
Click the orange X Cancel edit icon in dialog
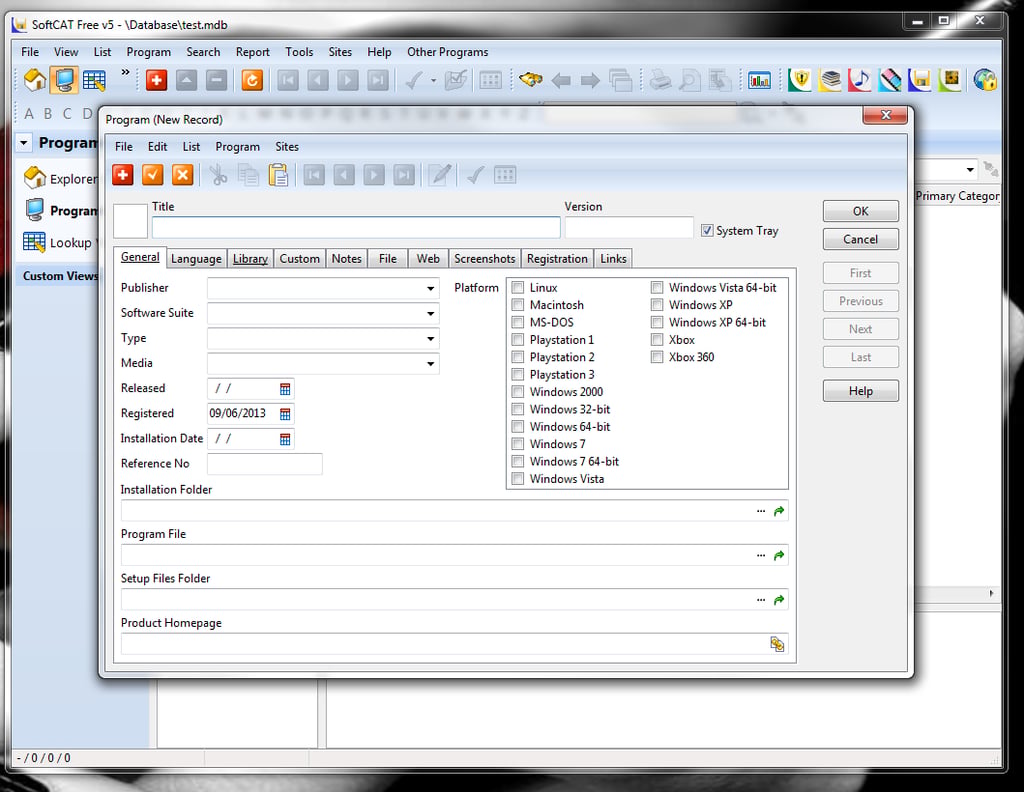183,175
